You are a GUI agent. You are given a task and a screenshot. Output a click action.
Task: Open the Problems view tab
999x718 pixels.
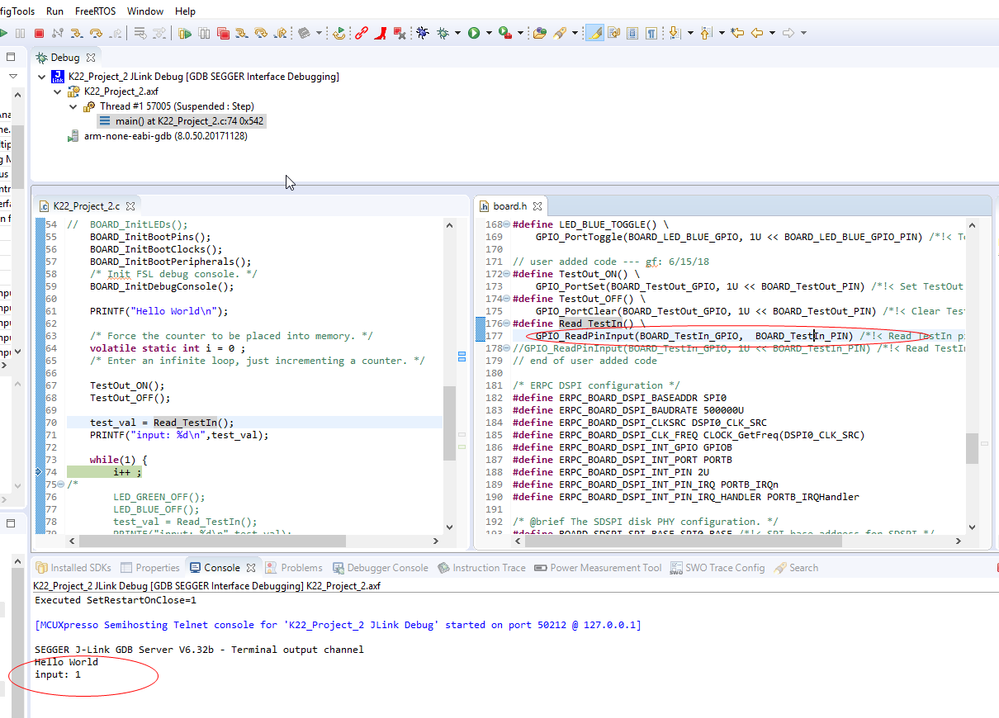[x=301, y=568]
